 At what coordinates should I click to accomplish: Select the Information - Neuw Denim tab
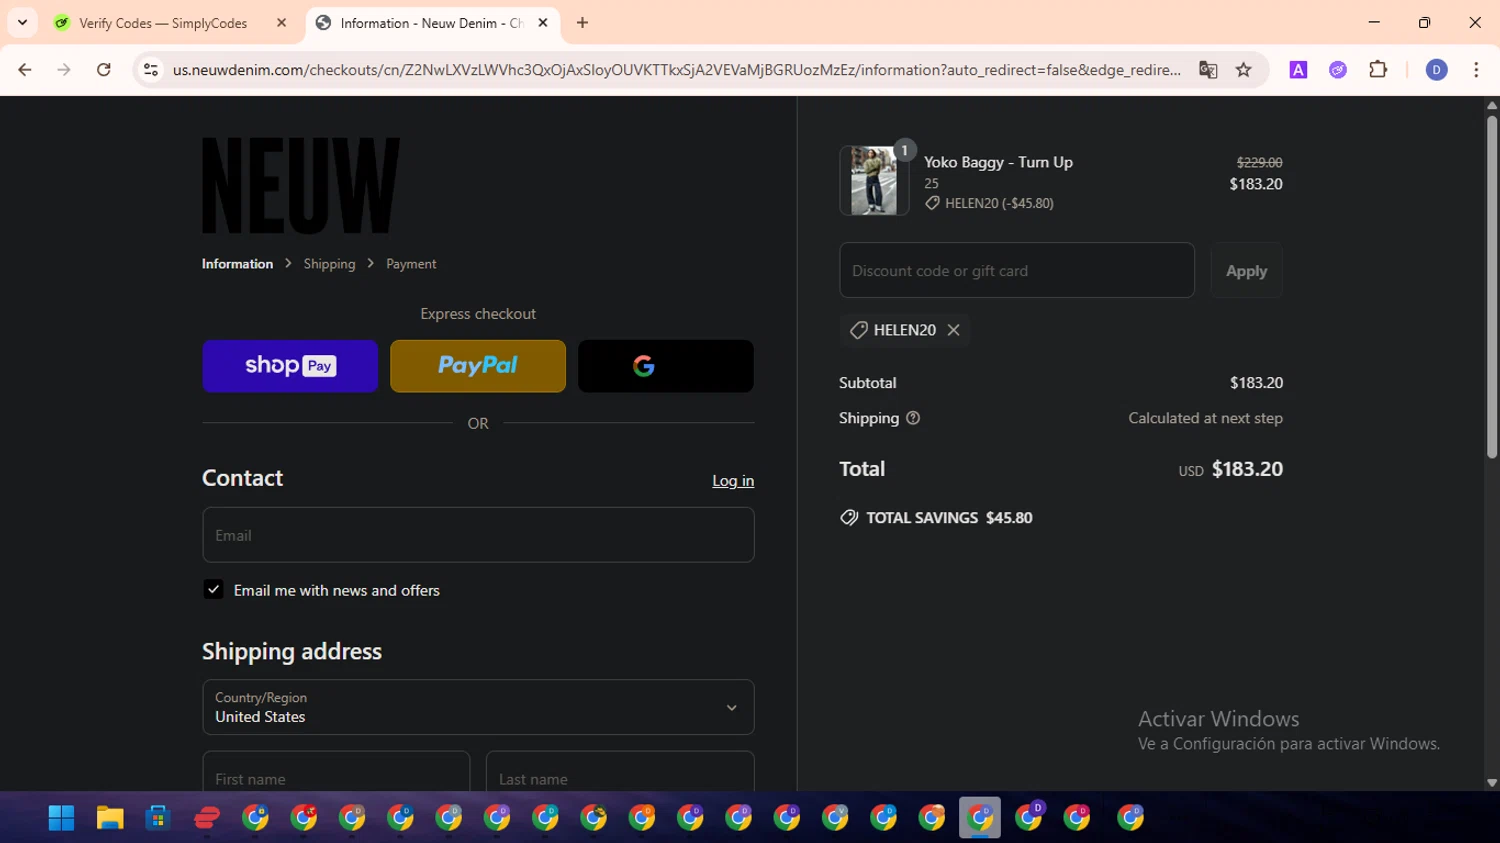coord(431,23)
